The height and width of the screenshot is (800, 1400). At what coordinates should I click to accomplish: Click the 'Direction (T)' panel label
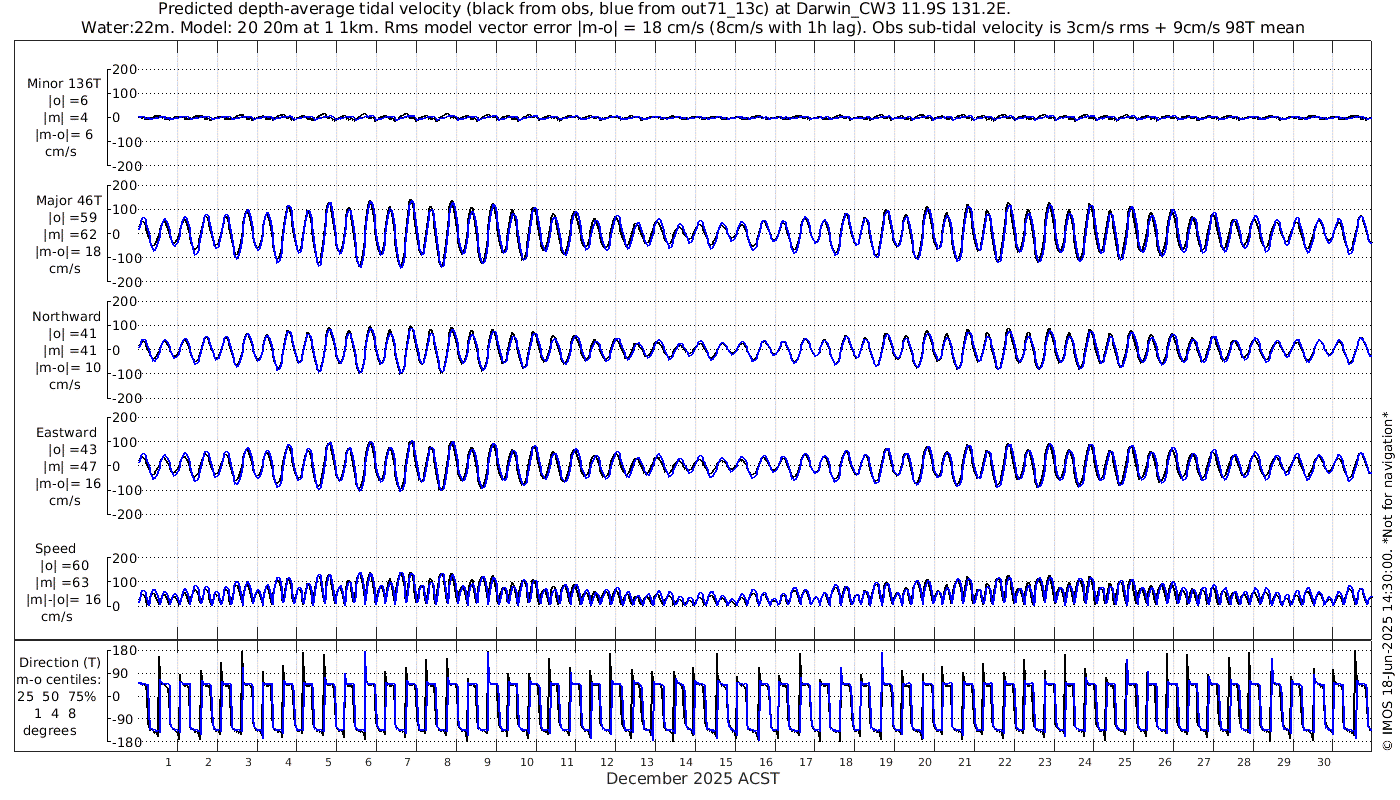[60, 662]
